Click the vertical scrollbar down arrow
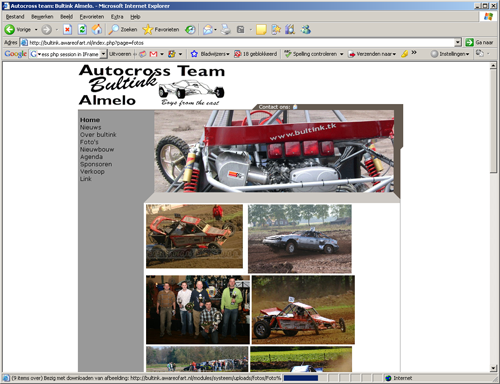The image size is (500, 384). pos(493,368)
